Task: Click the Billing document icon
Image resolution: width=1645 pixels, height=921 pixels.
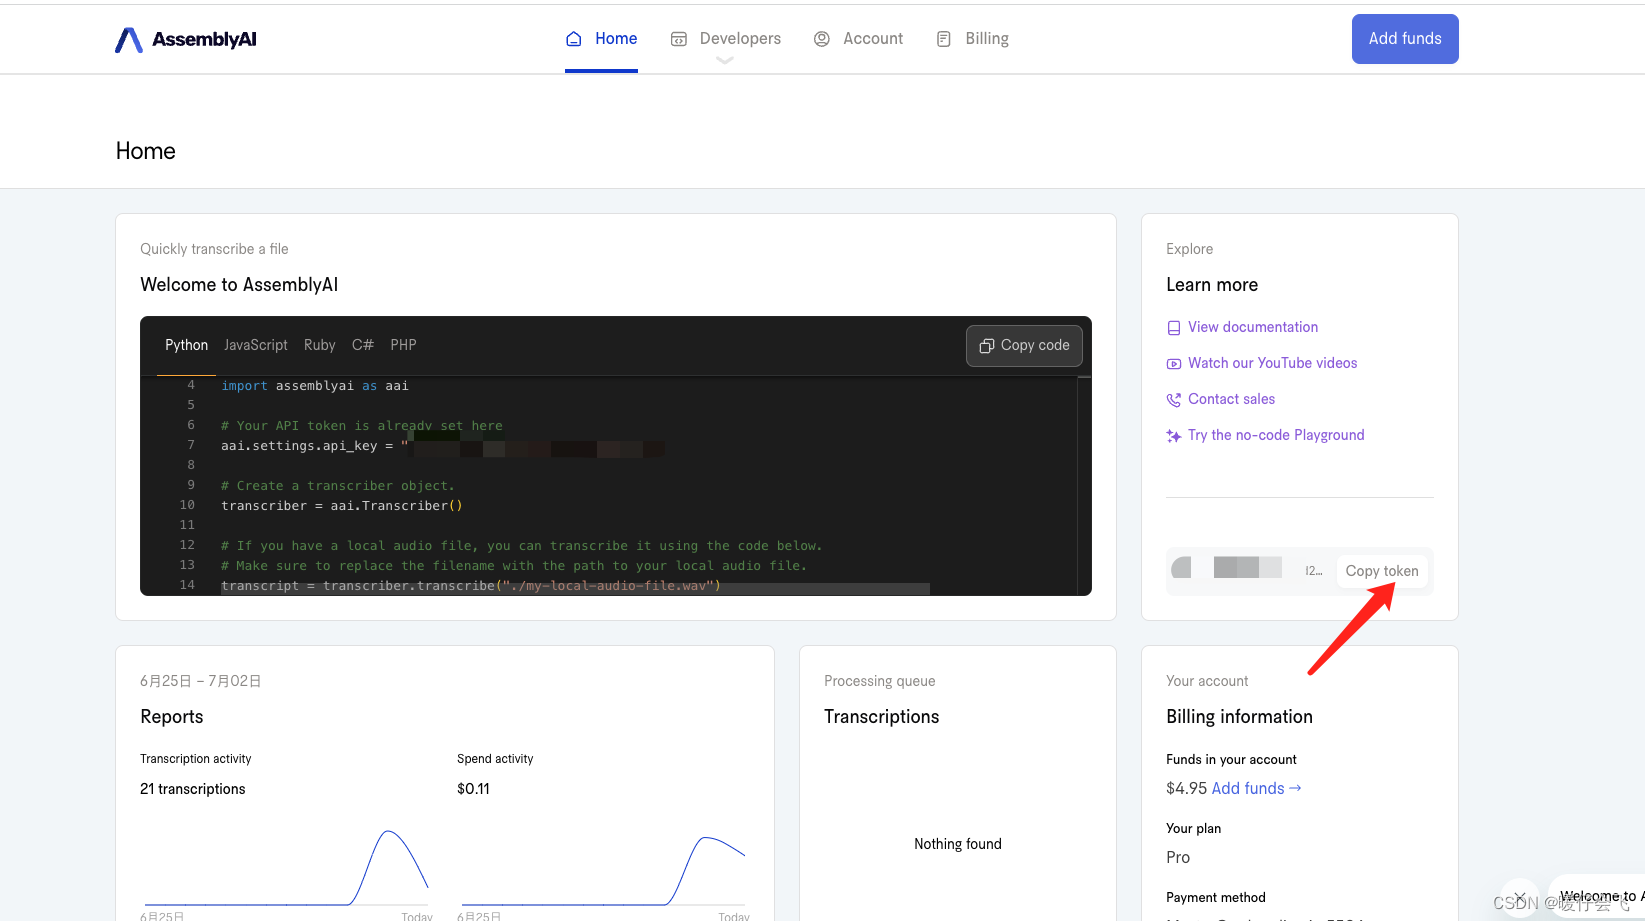Action: (x=944, y=39)
